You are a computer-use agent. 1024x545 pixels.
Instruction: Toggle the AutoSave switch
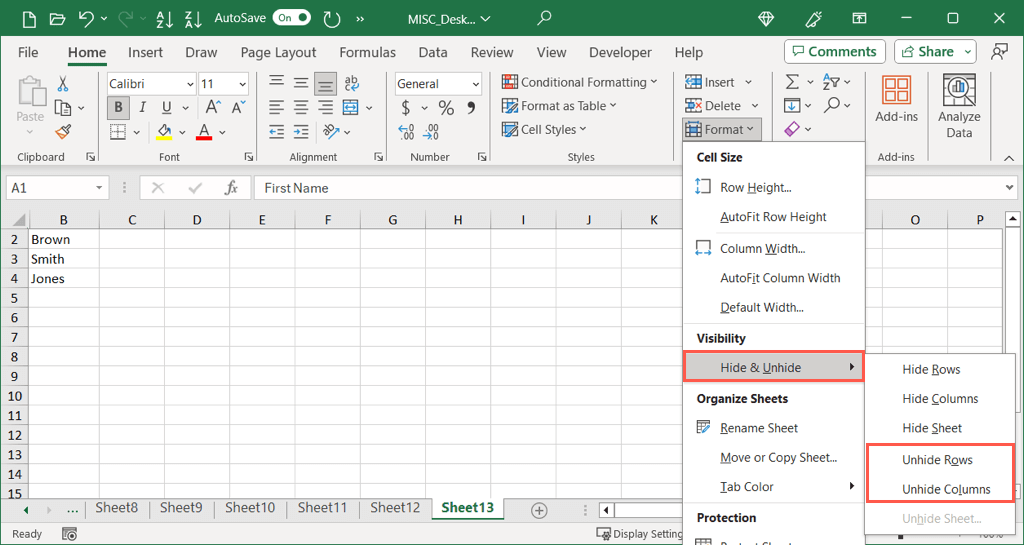coord(291,18)
